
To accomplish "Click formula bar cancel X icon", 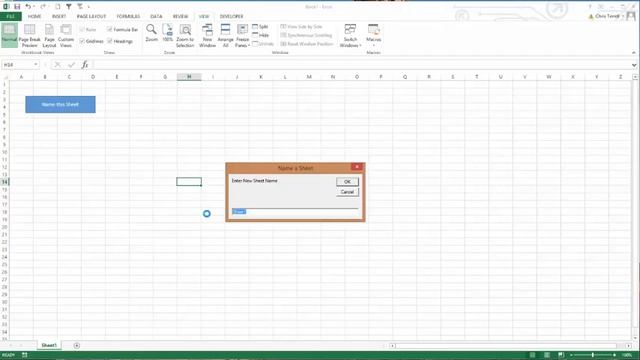I will (x=58, y=64).
